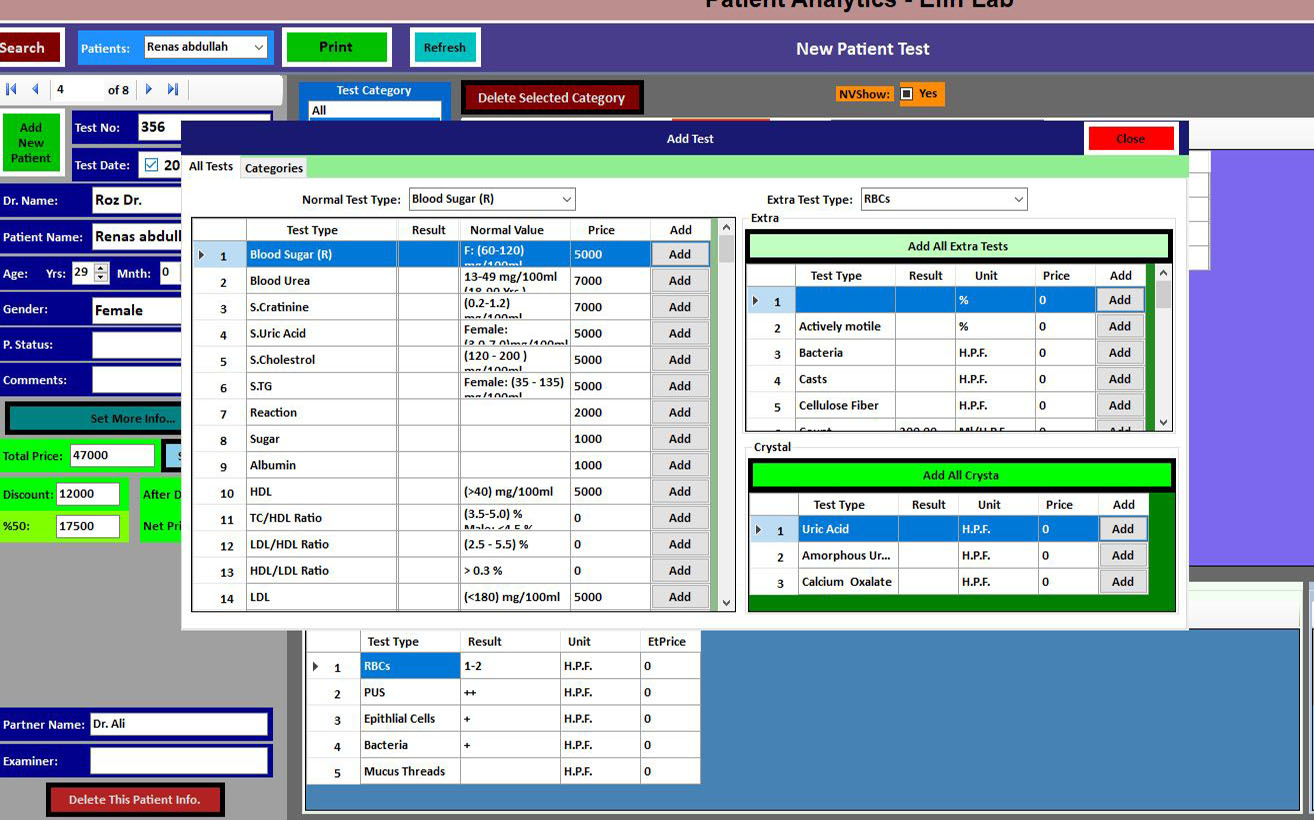Add the S.TG test
The width and height of the screenshot is (1314, 820).
tap(680, 386)
